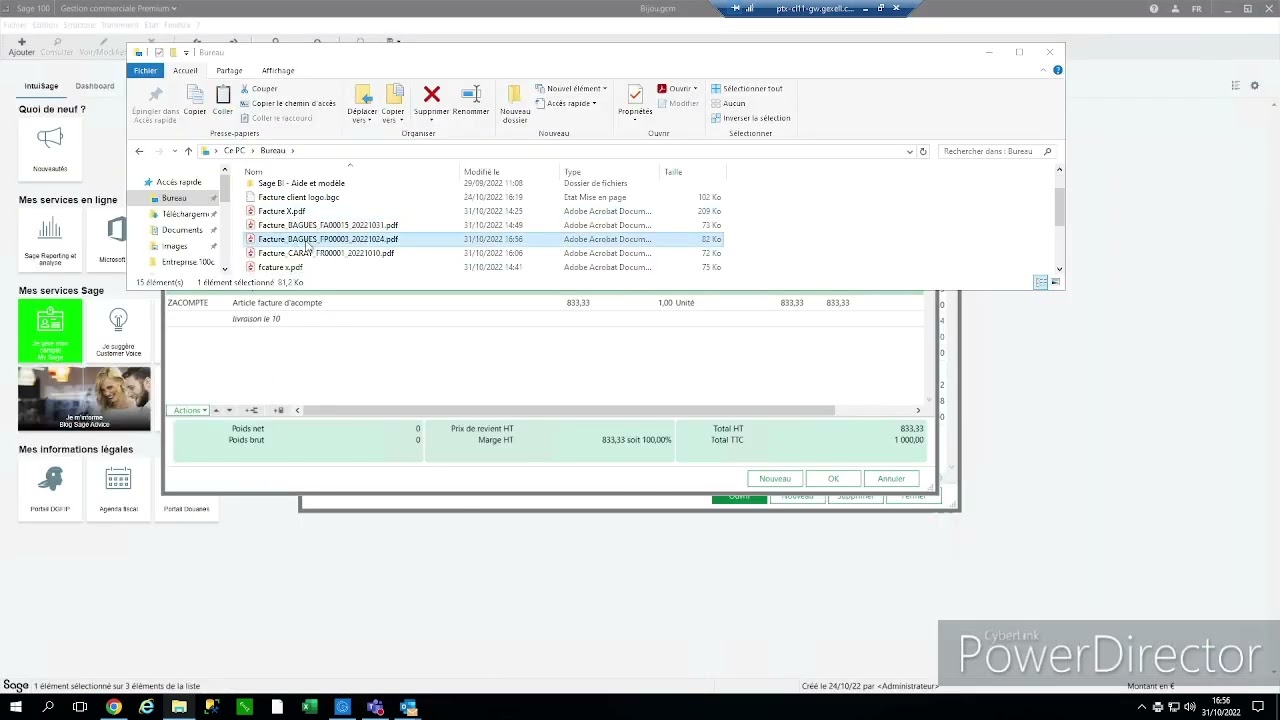Open Google Chrome from taskbar
Screen dimensions: 1280x720
point(114,707)
